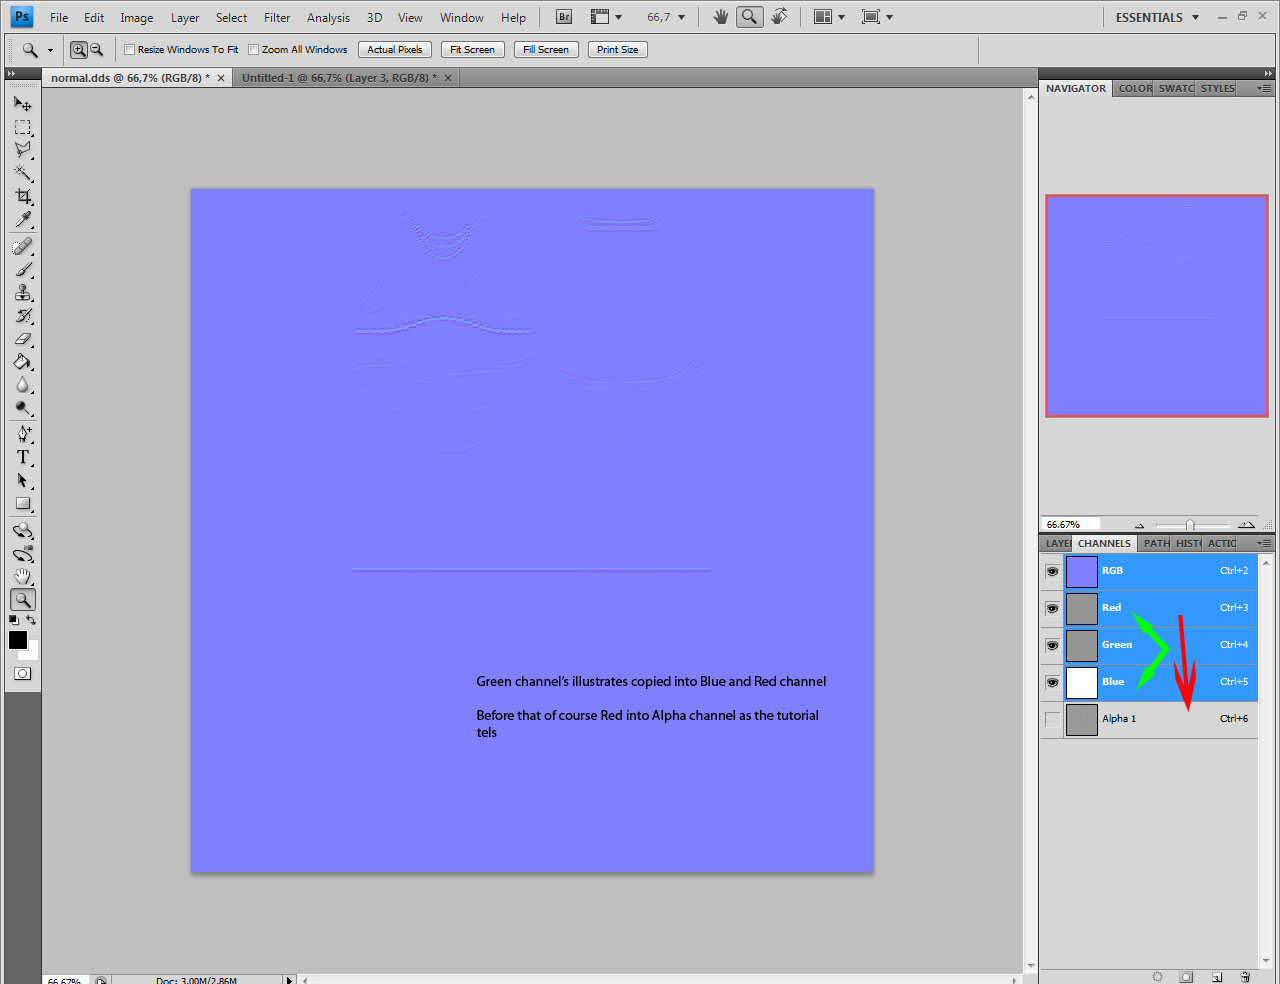This screenshot has width=1280, height=984.
Task: Activate the Hand tool in toolbox
Action: (x=23, y=577)
